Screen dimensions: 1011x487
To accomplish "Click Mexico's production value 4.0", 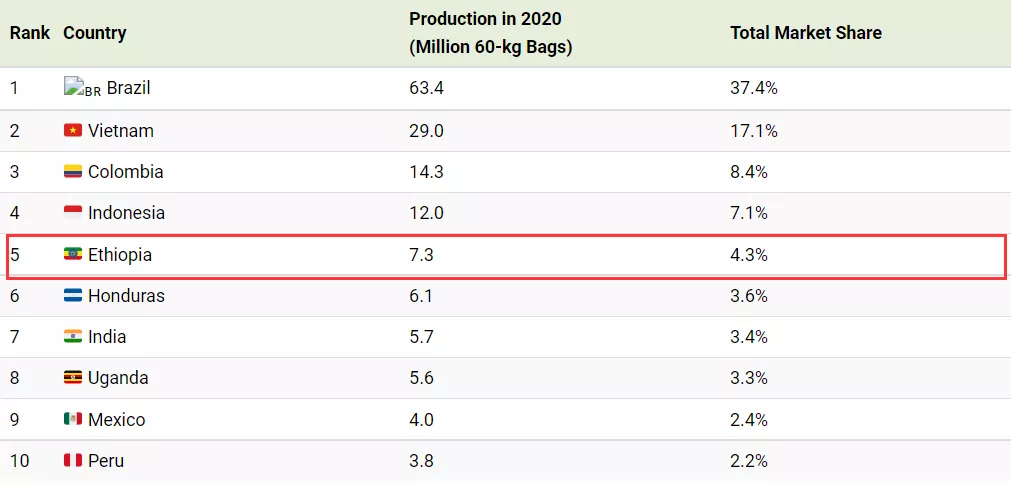I will point(421,420).
